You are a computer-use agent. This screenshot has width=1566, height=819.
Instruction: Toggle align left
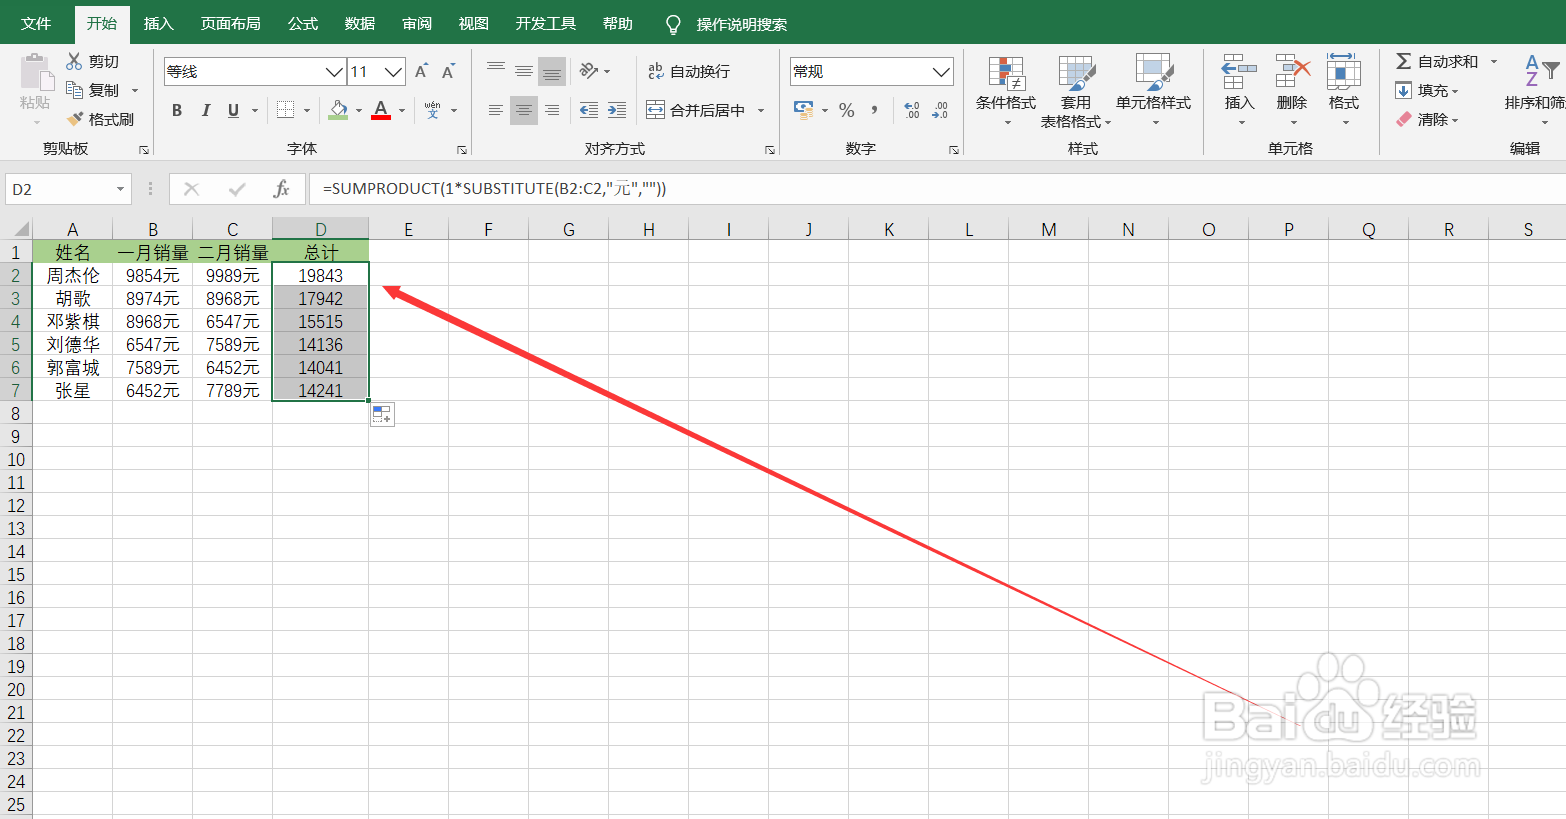click(496, 110)
